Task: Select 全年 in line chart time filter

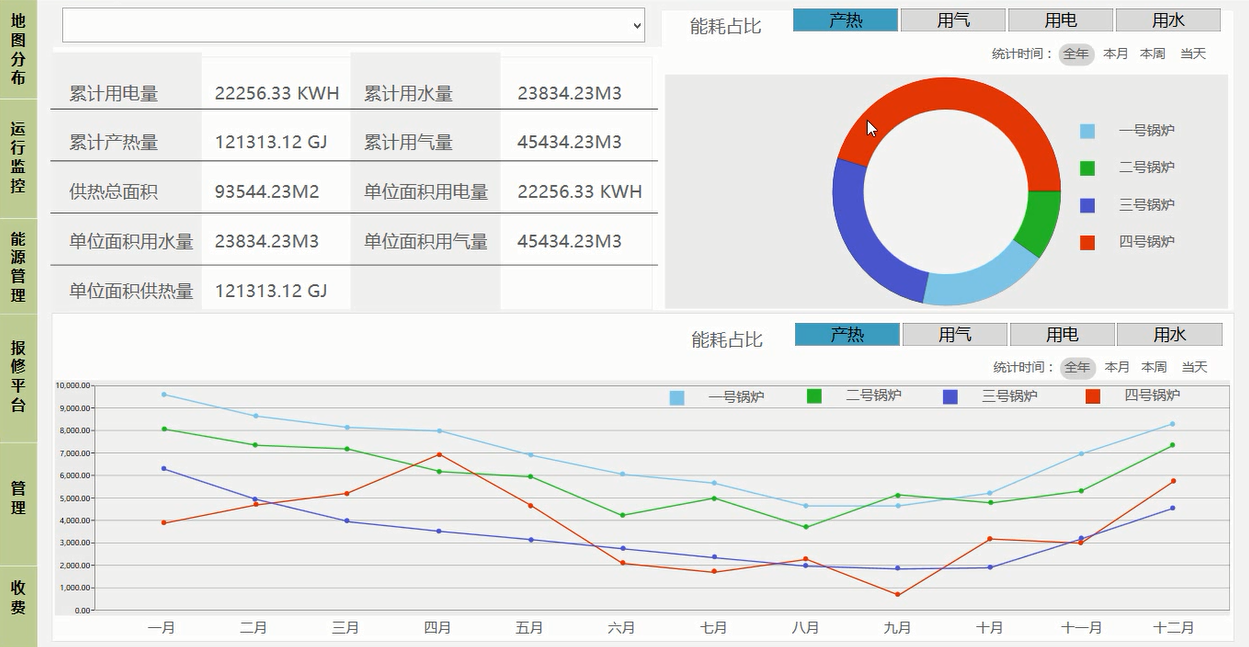Action: (1077, 367)
